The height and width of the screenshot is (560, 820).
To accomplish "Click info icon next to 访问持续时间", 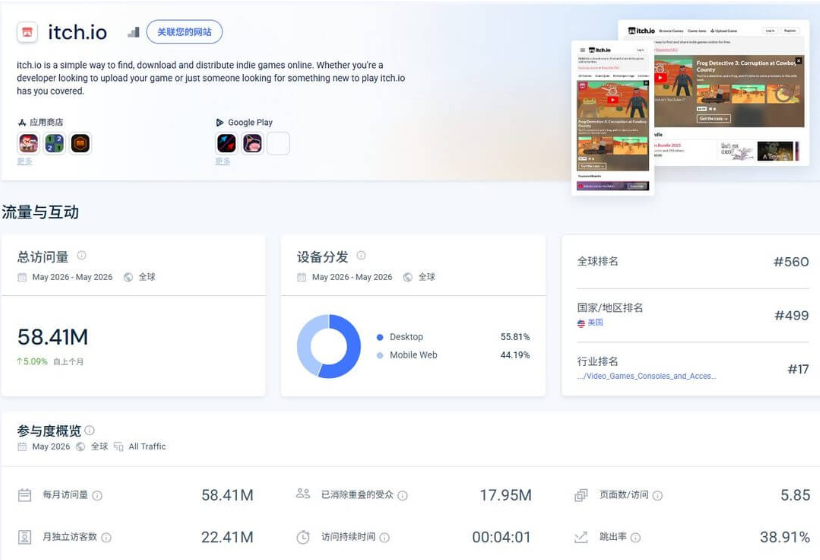I will pyautogui.click(x=384, y=537).
